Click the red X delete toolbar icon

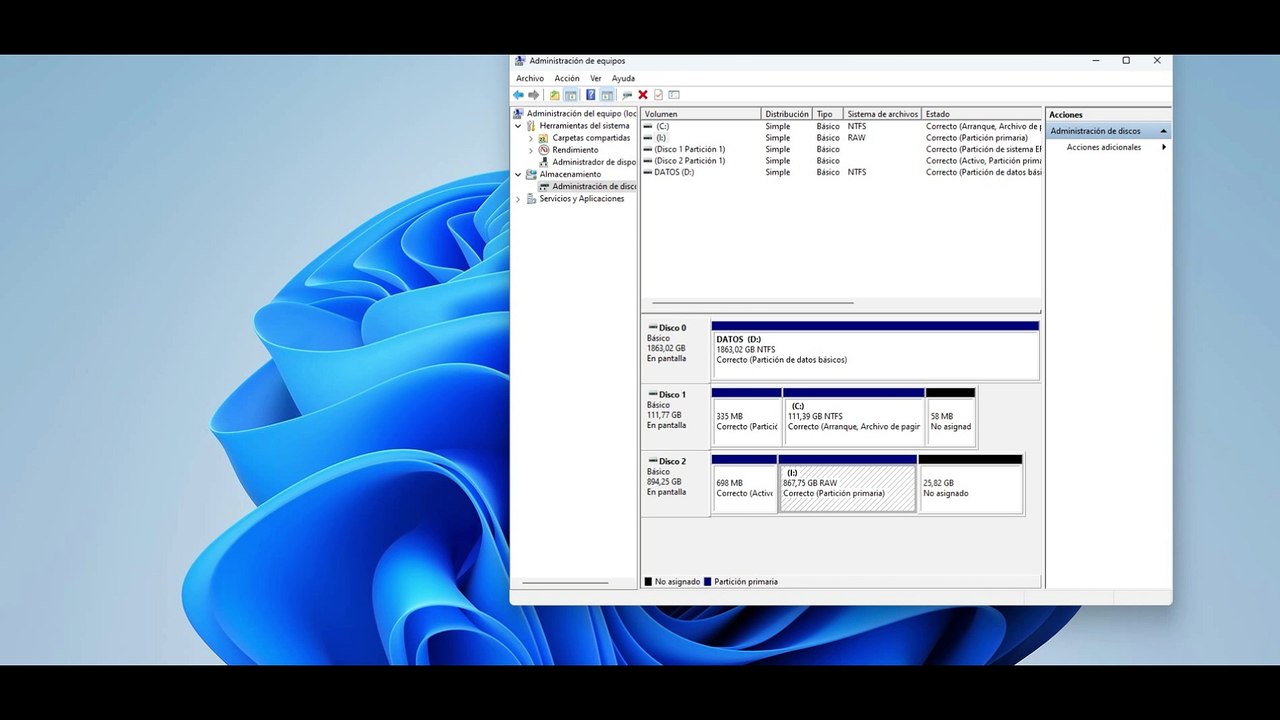coord(643,95)
